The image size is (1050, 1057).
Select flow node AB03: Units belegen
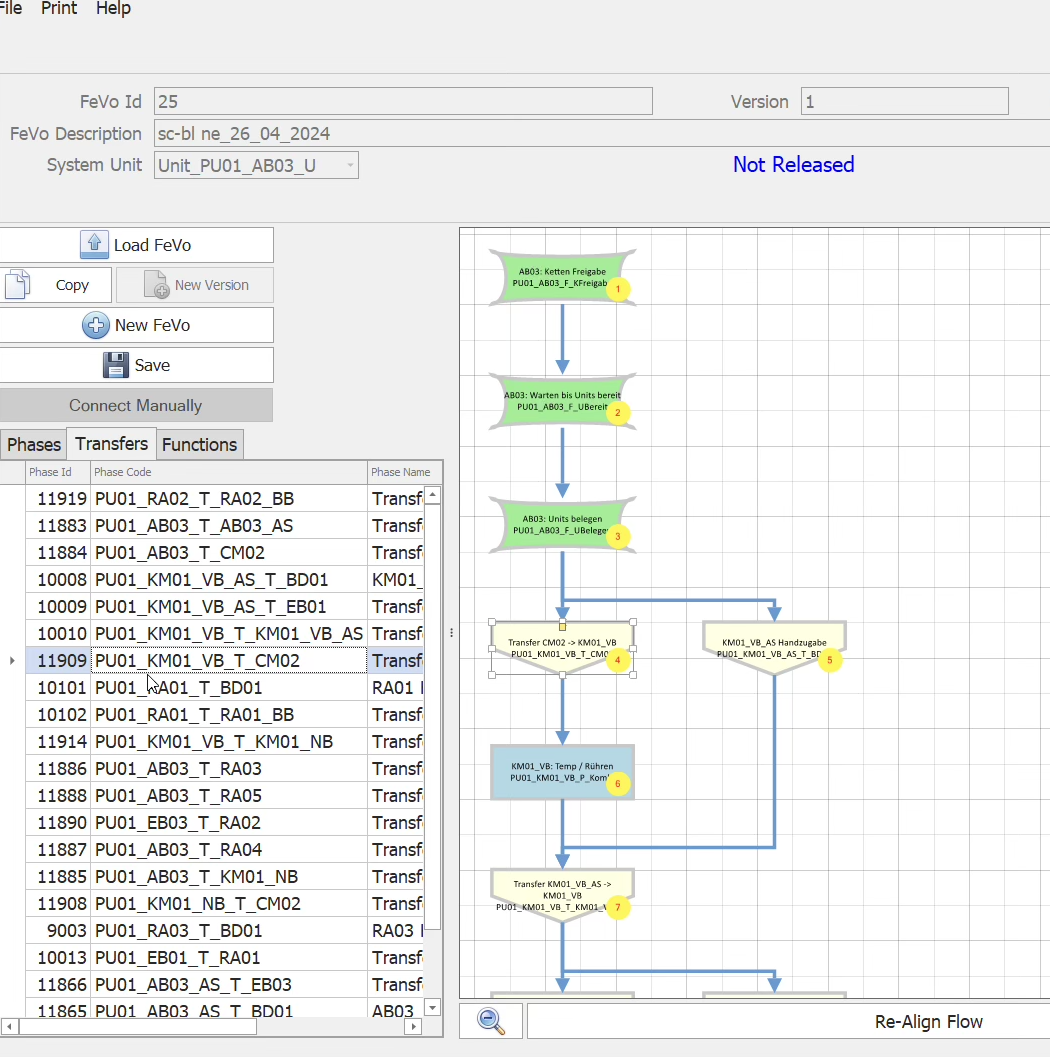[x=561, y=524]
